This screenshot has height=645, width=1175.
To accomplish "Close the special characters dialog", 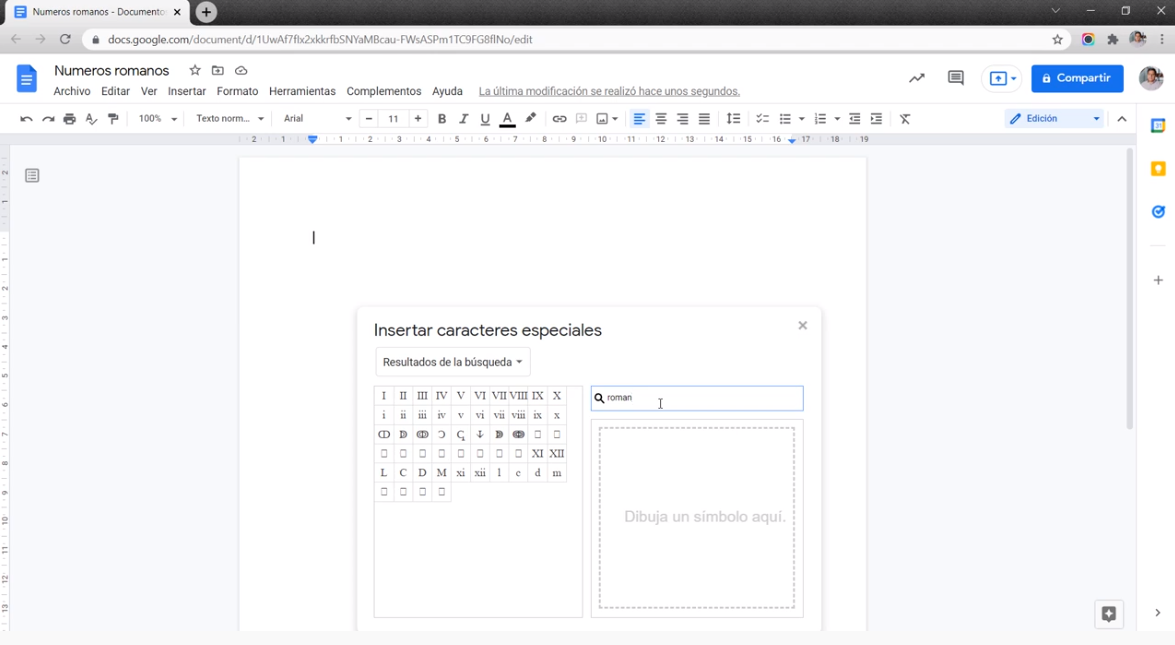I will 803,325.
